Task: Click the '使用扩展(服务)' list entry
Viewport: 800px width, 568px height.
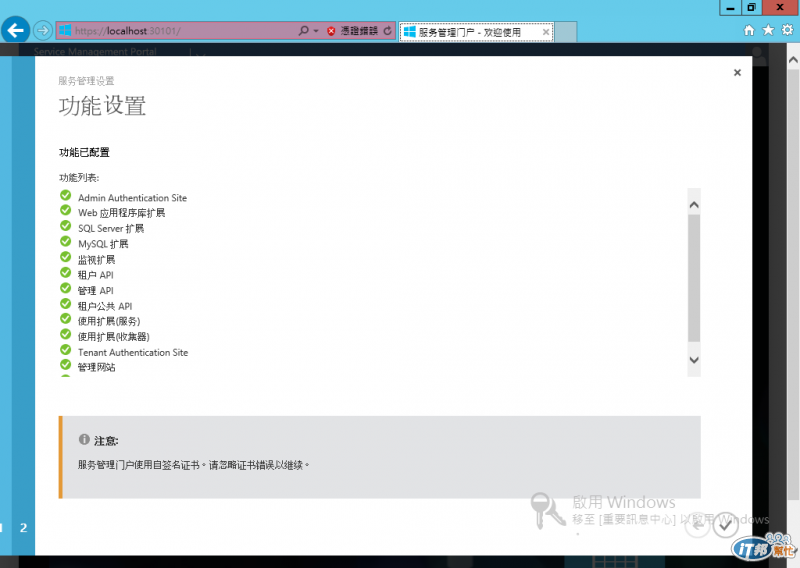Action: click(x=109, y=322)
